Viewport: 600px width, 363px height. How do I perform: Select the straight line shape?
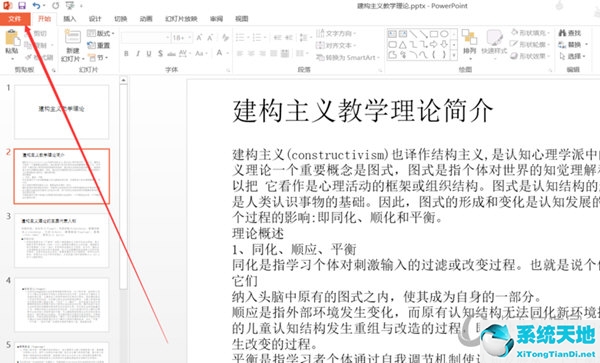point(413,34)
